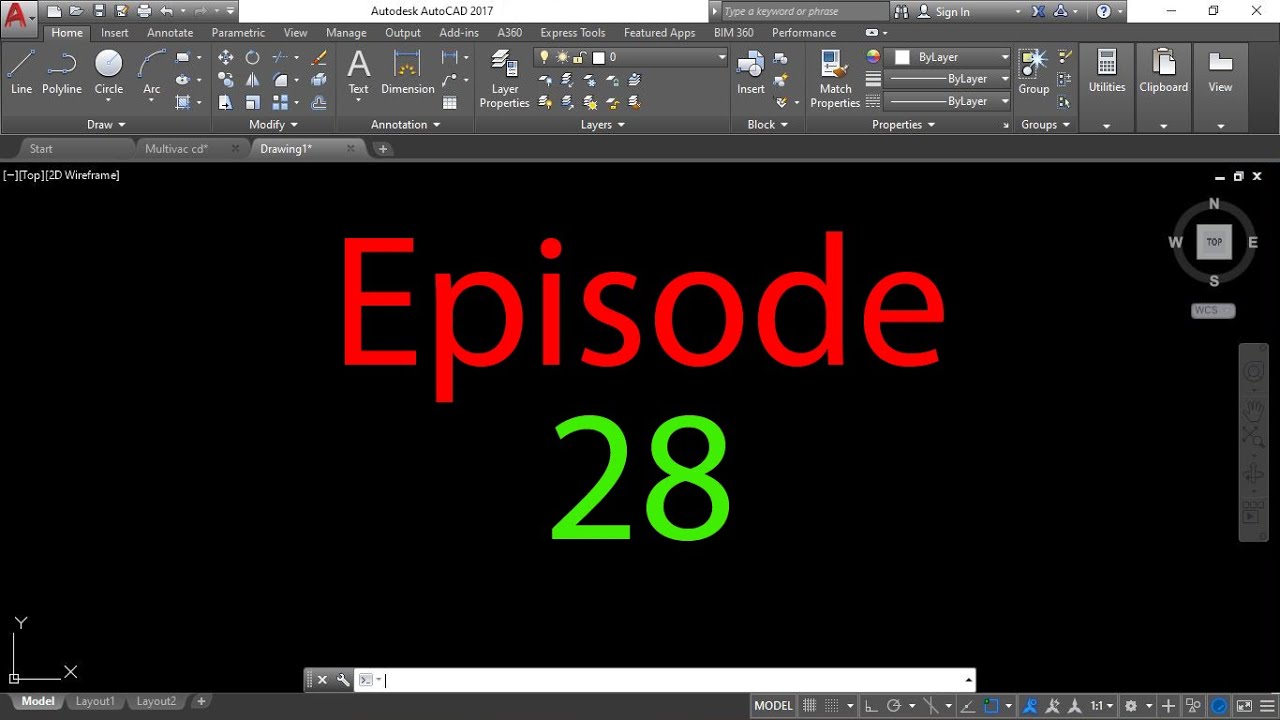Click the Help question mark icon
The width and height of the screenshot is (1280, 720).
click(x=1104, y=12)
